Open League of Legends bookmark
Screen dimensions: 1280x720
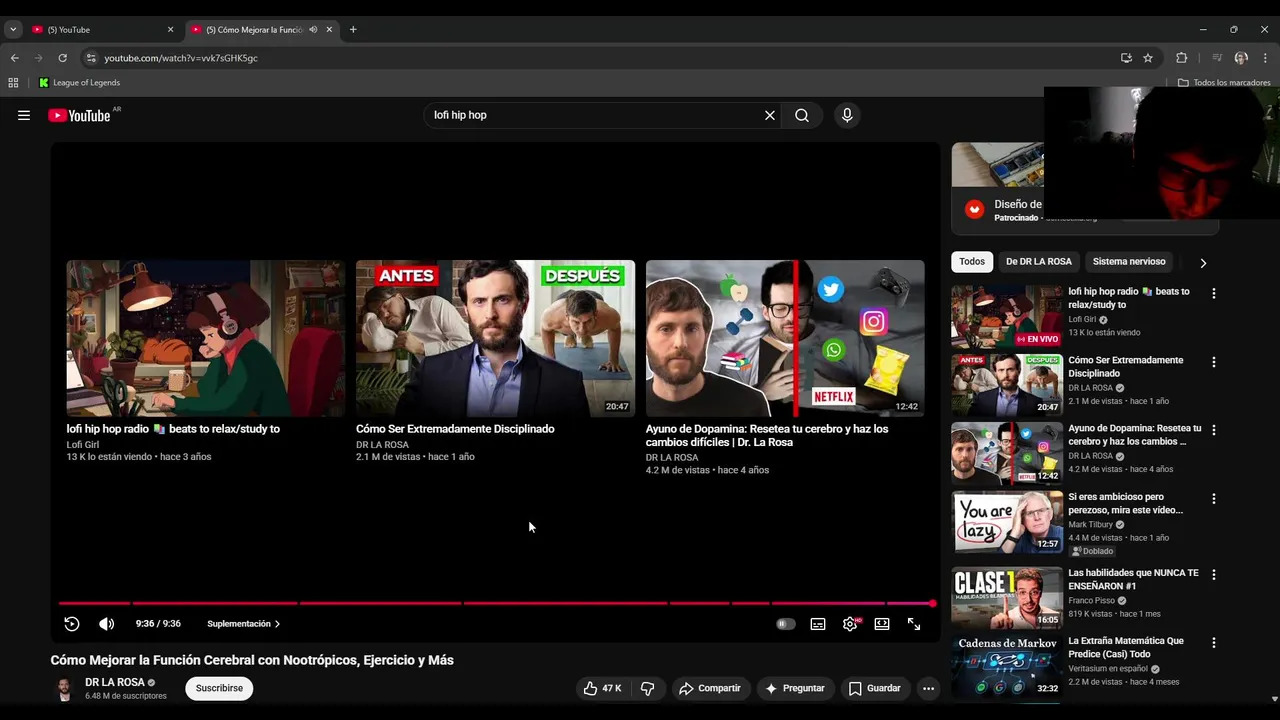[x=79, y=83]
